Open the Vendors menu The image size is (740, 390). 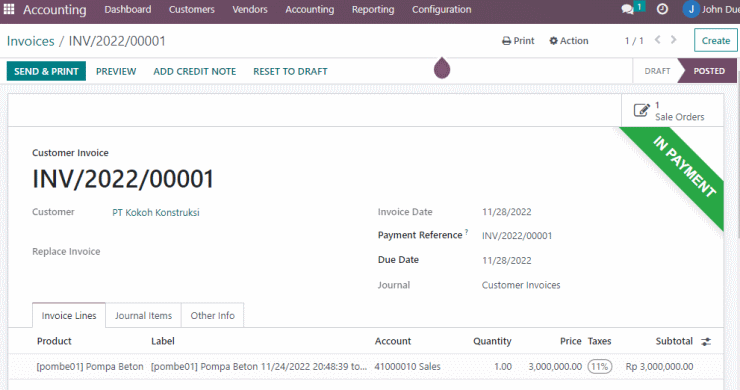pyautogui.click(x=250, y=9)
